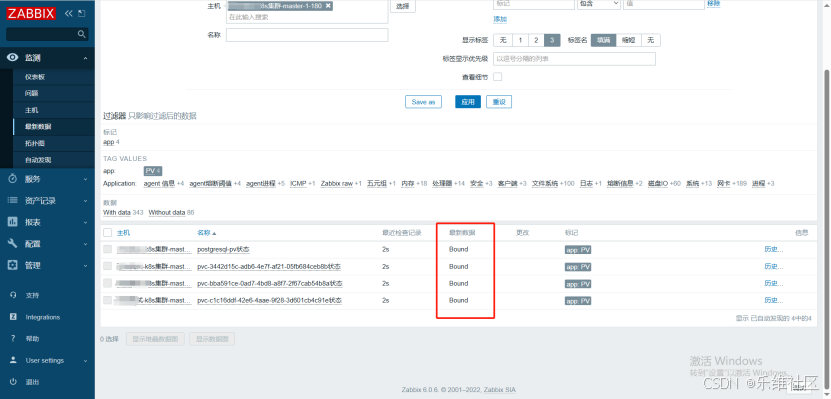Expand the 服务 section with its chevron
Image resolution: width=831 pixels, height=399 pixels.
pyautogui.click(x=85, y=179)
